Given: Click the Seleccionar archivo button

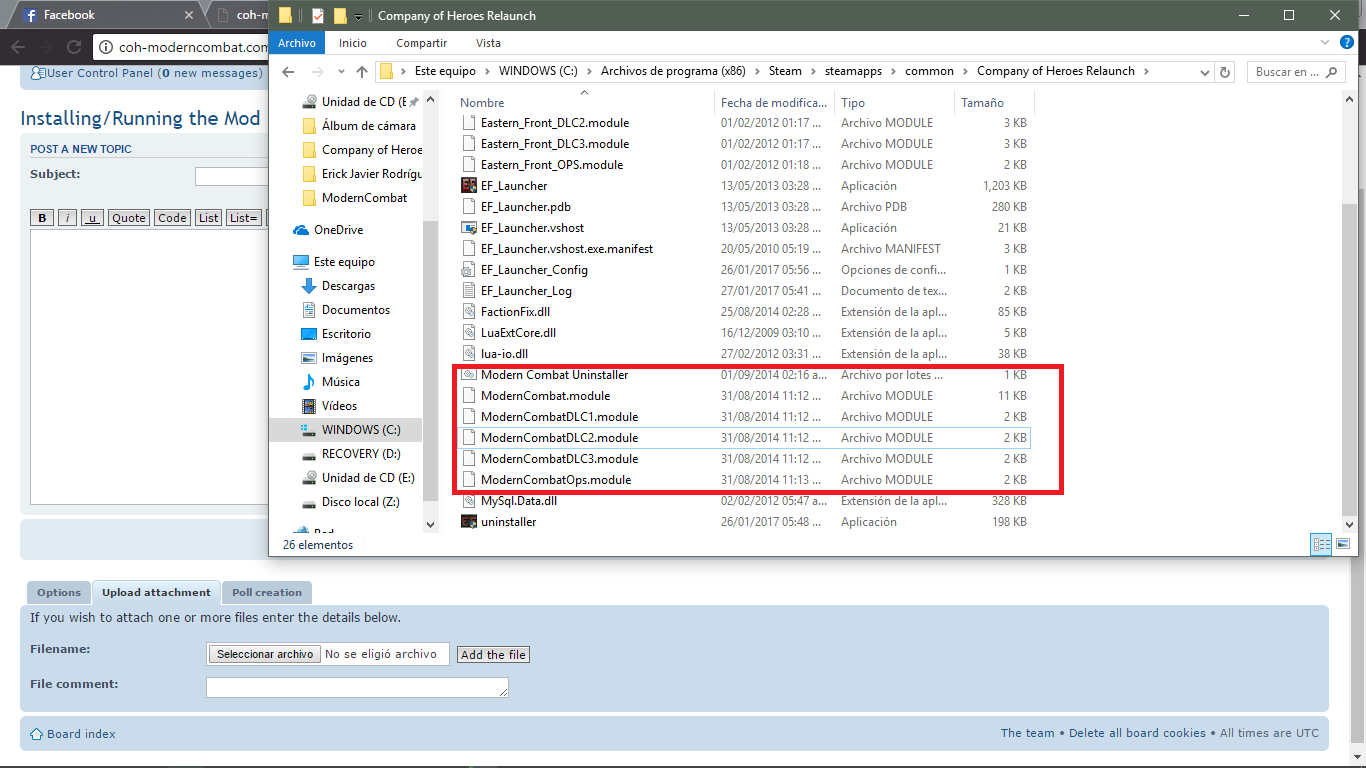Looking at the screenshot, I should click(x=265, y=654).
